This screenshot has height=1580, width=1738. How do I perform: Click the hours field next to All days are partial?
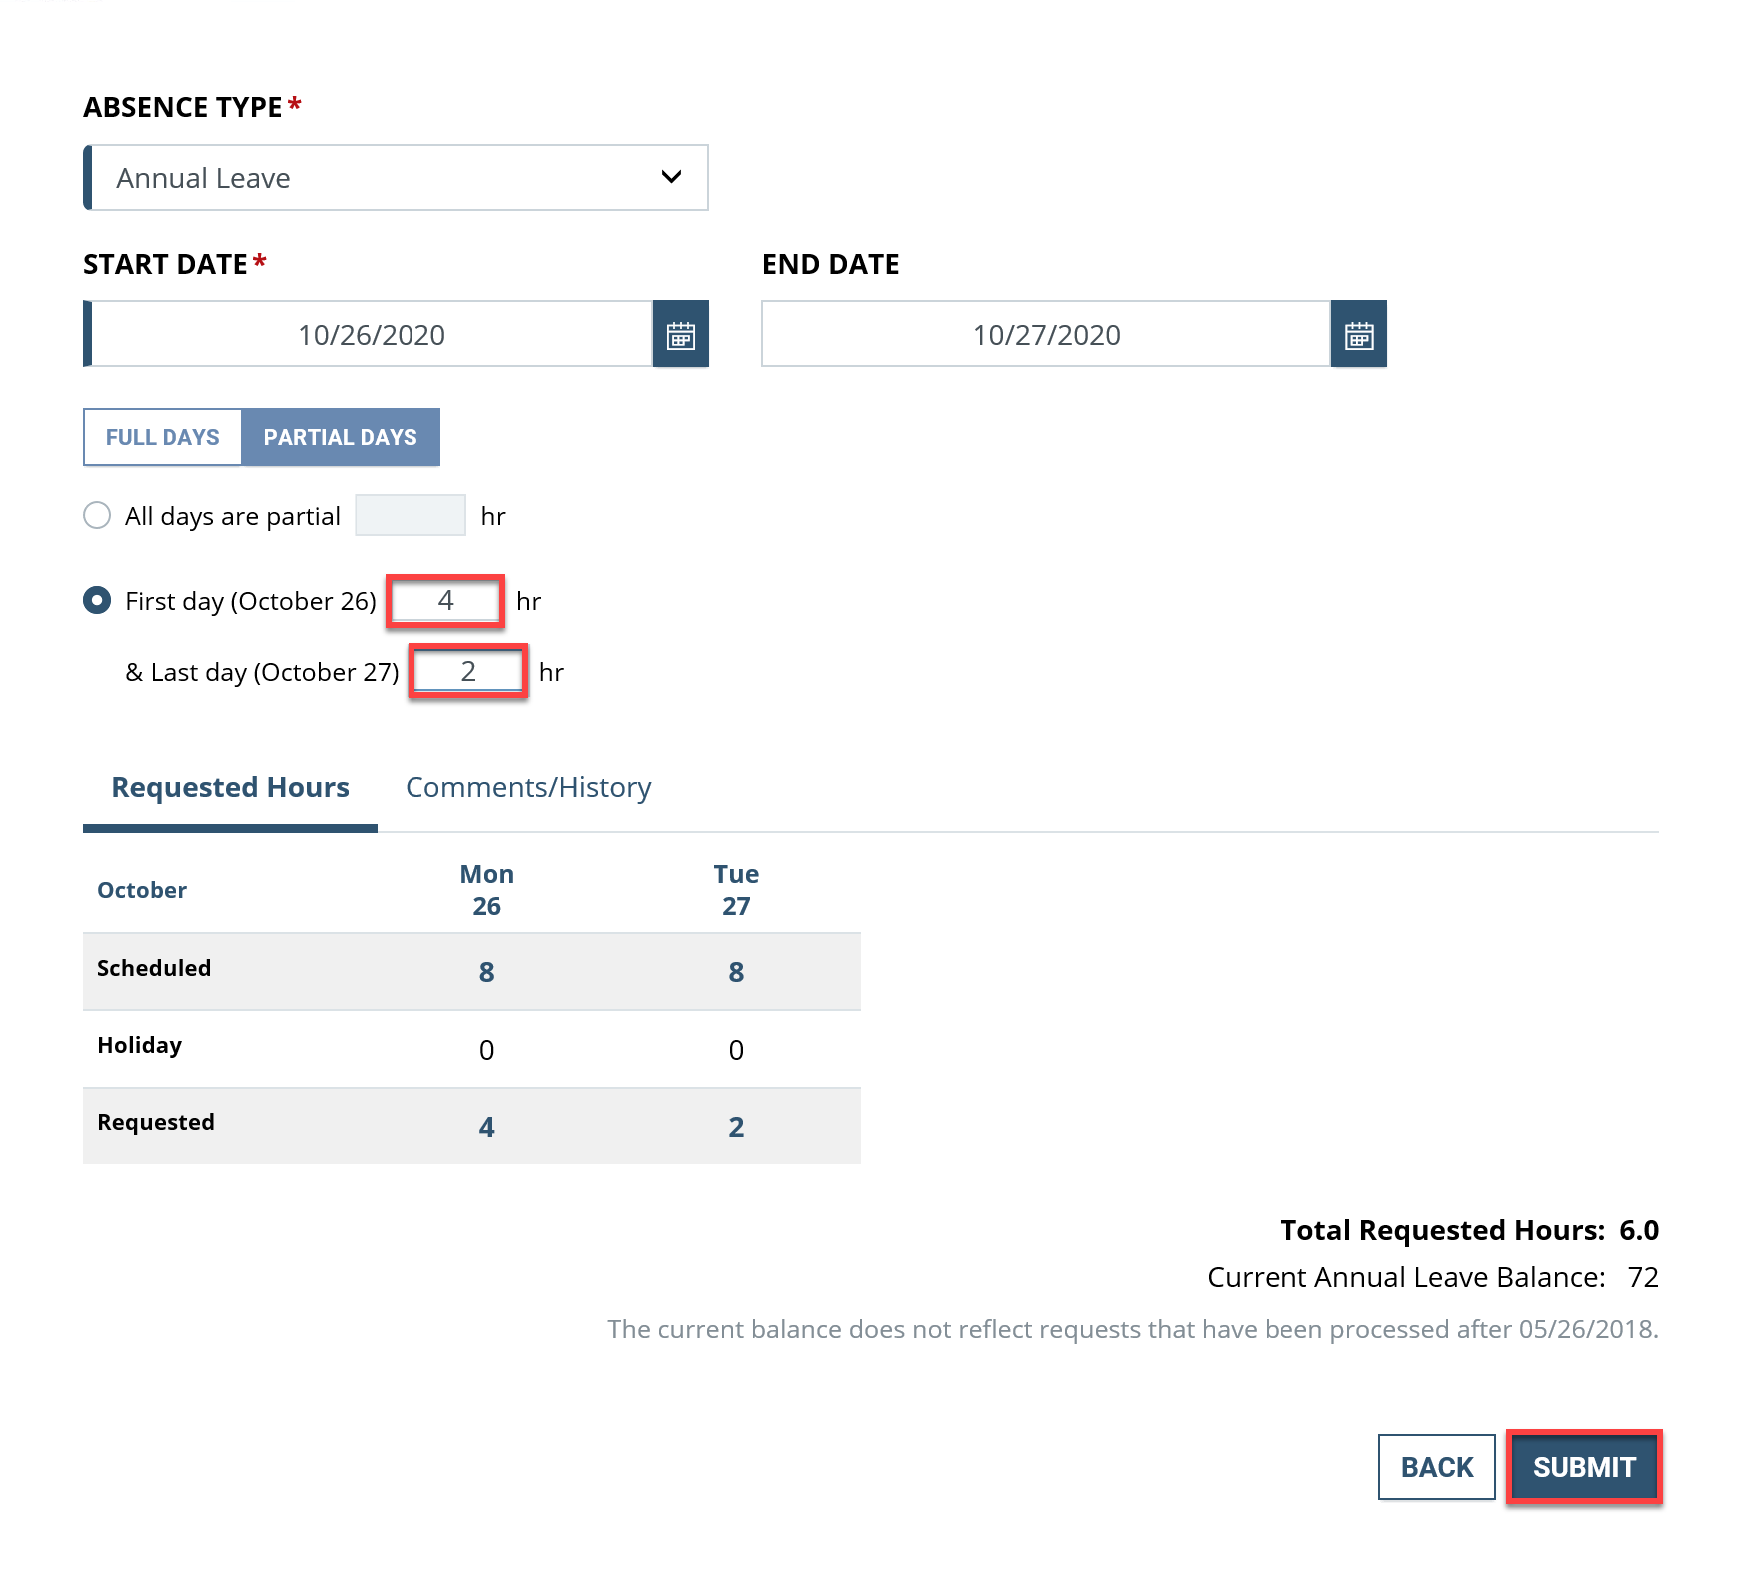click(x=410, y=514)
